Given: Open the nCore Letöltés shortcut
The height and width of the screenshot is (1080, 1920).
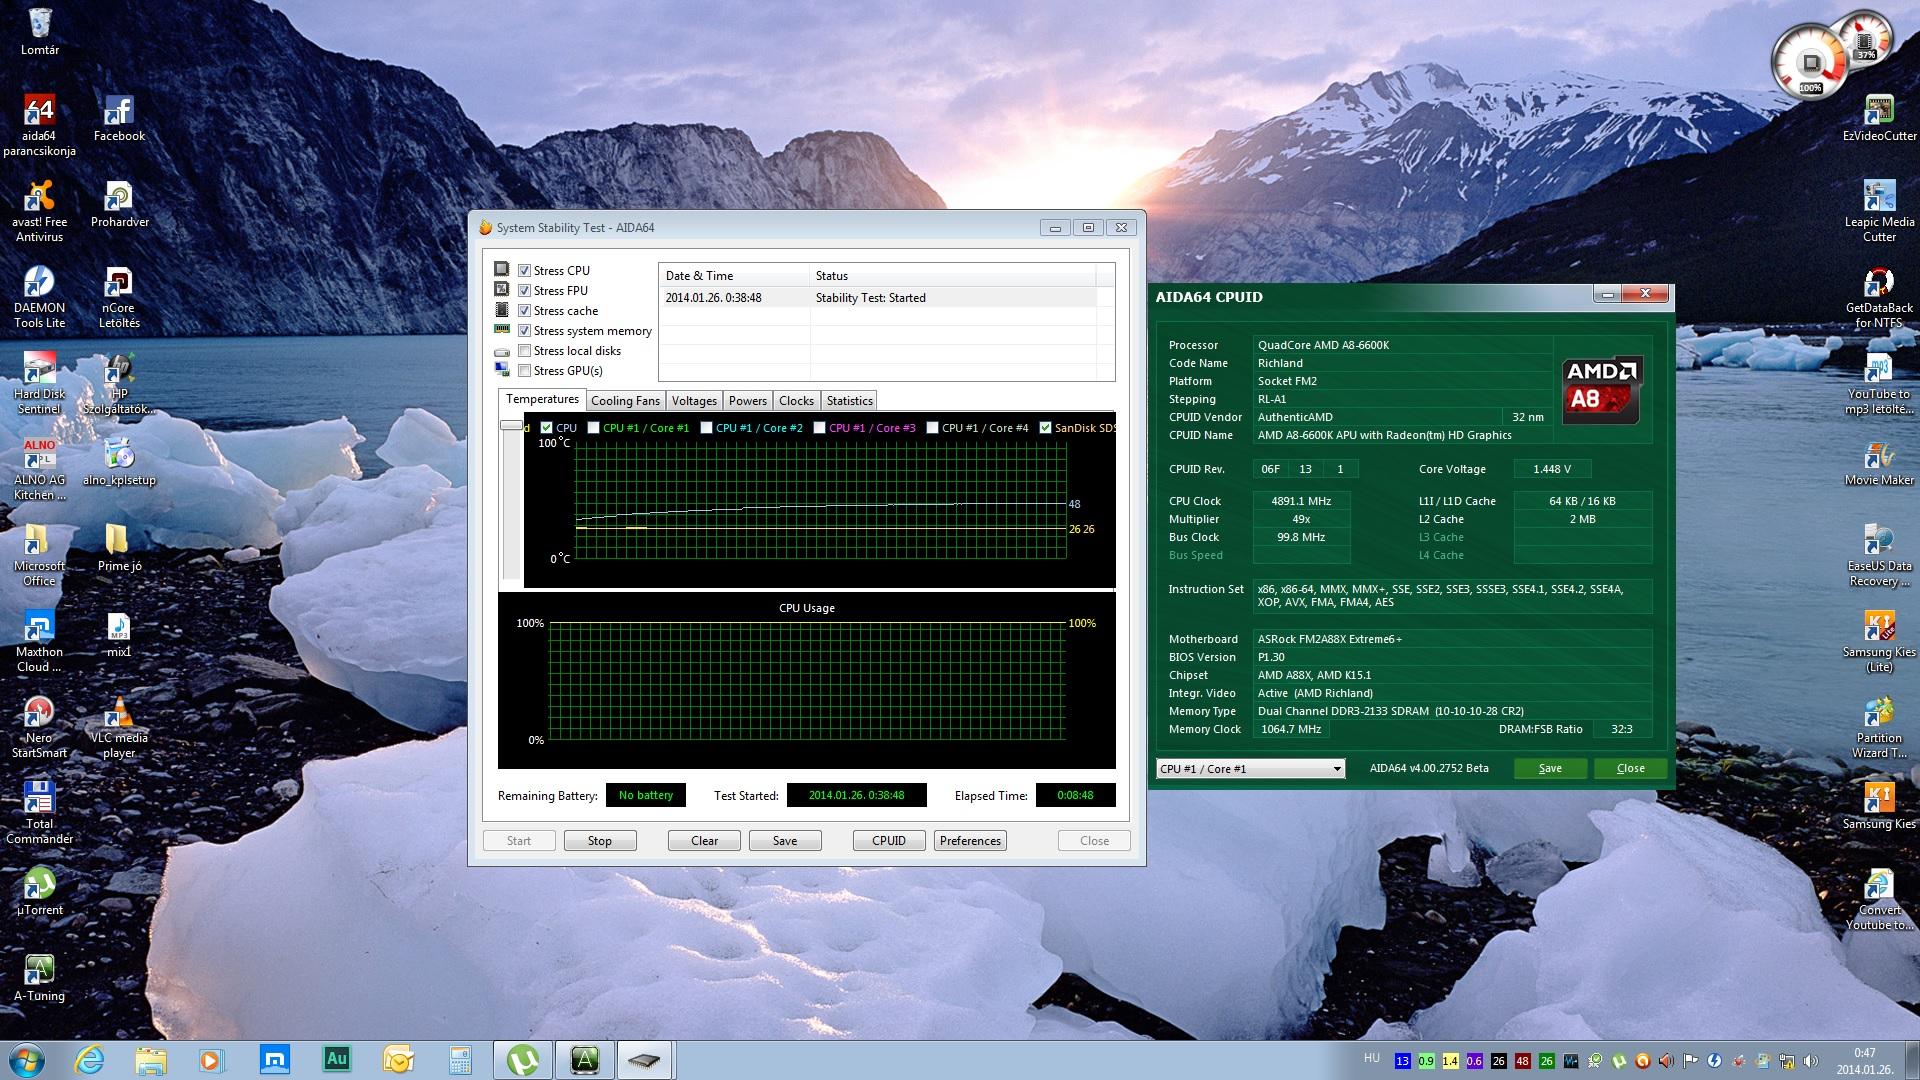Looking at the screenshot, I should tap(119, 296).
